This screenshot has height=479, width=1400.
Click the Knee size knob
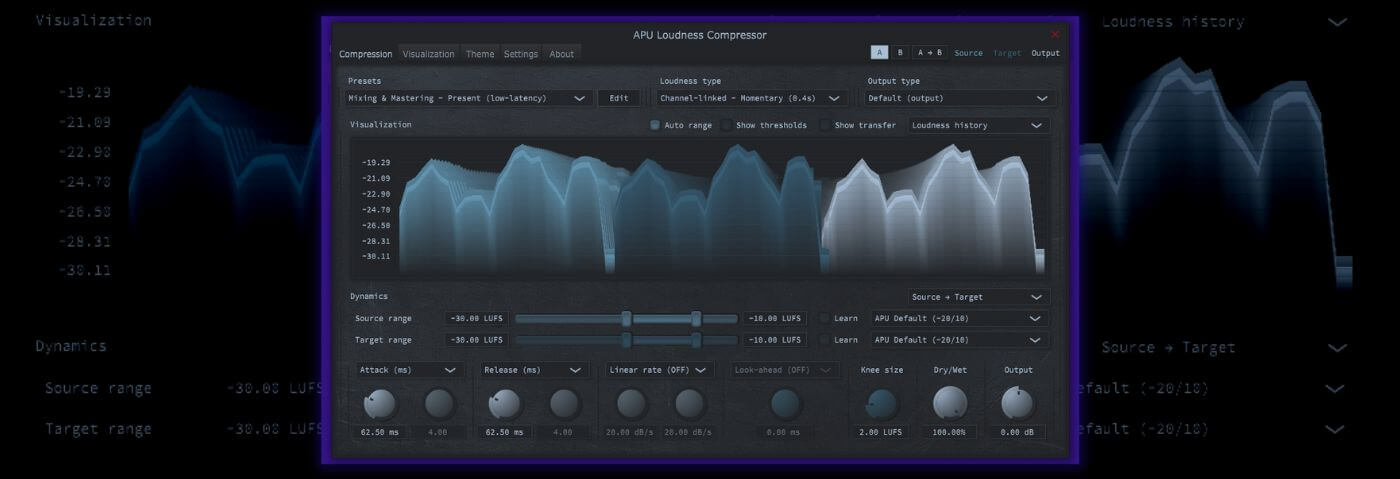(x=882, y=404)
